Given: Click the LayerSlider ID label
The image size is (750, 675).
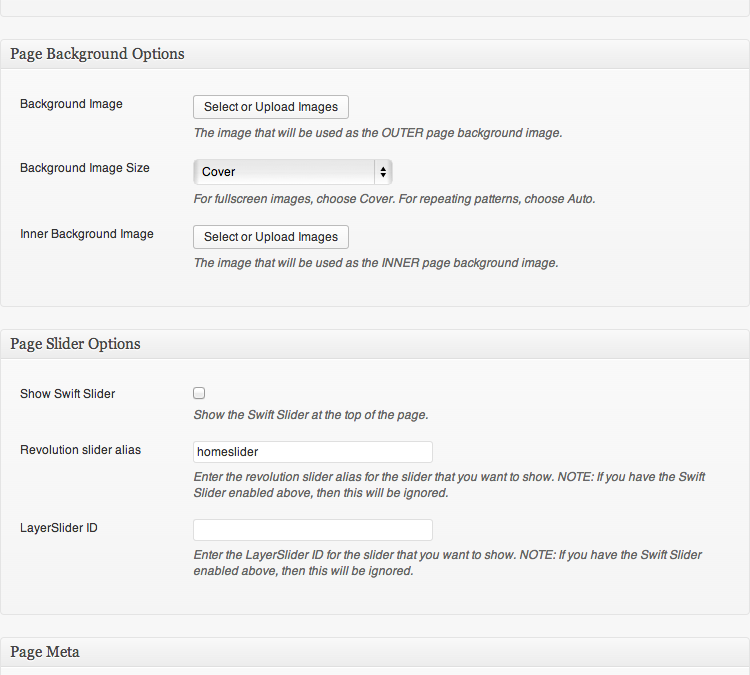Looking at the screenshot, I should (x=59, y=528).
